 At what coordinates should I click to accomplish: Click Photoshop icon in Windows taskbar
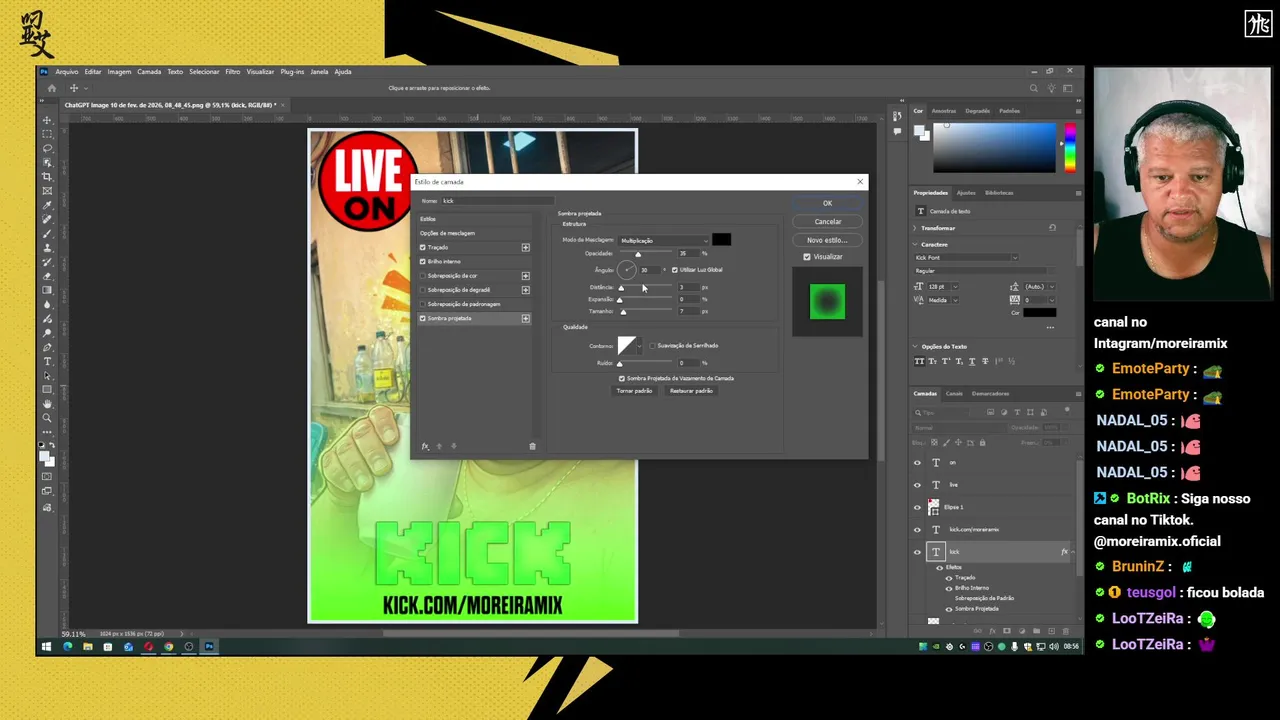coord(209,647)
